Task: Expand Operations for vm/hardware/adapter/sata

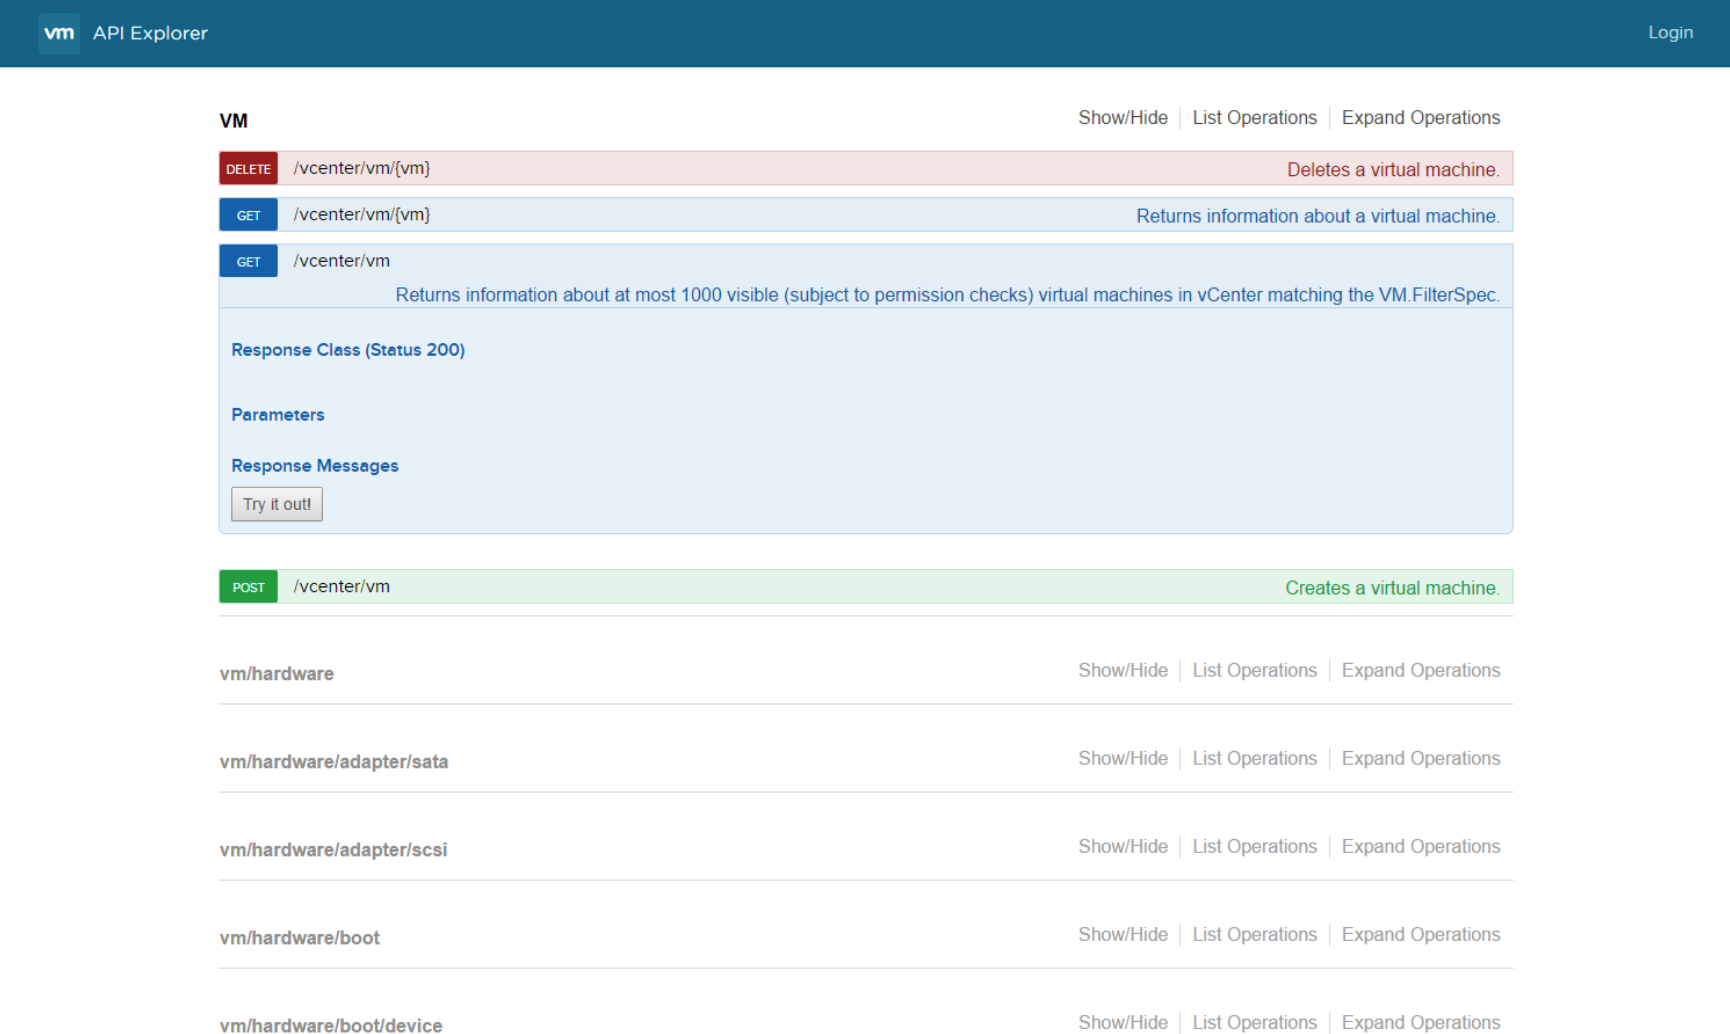Action: coord(1421,759)
